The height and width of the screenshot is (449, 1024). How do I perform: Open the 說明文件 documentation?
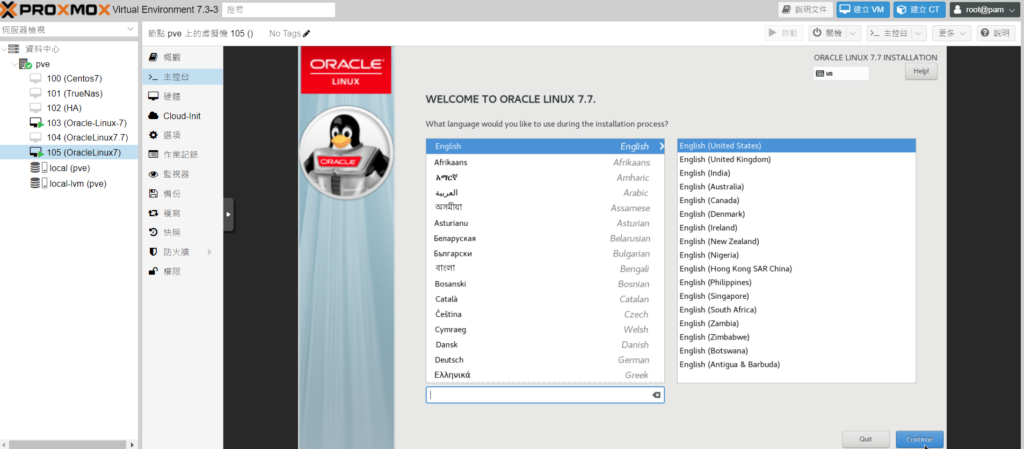pyautogui.click(x=804, y=9)
